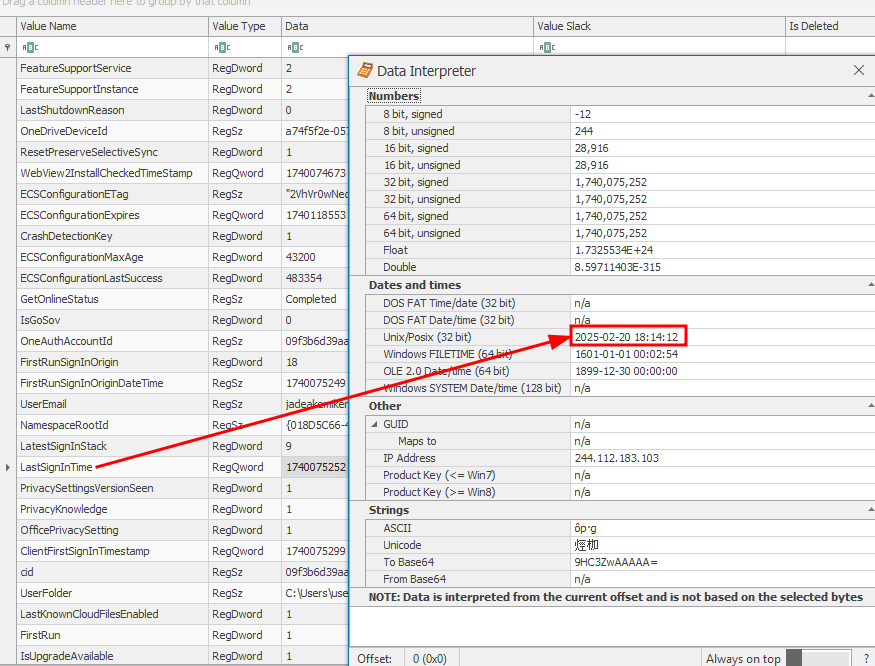The height and width of the screenshot is (666, 875).
Task: Click the help question mark icon
Action: 866,659
